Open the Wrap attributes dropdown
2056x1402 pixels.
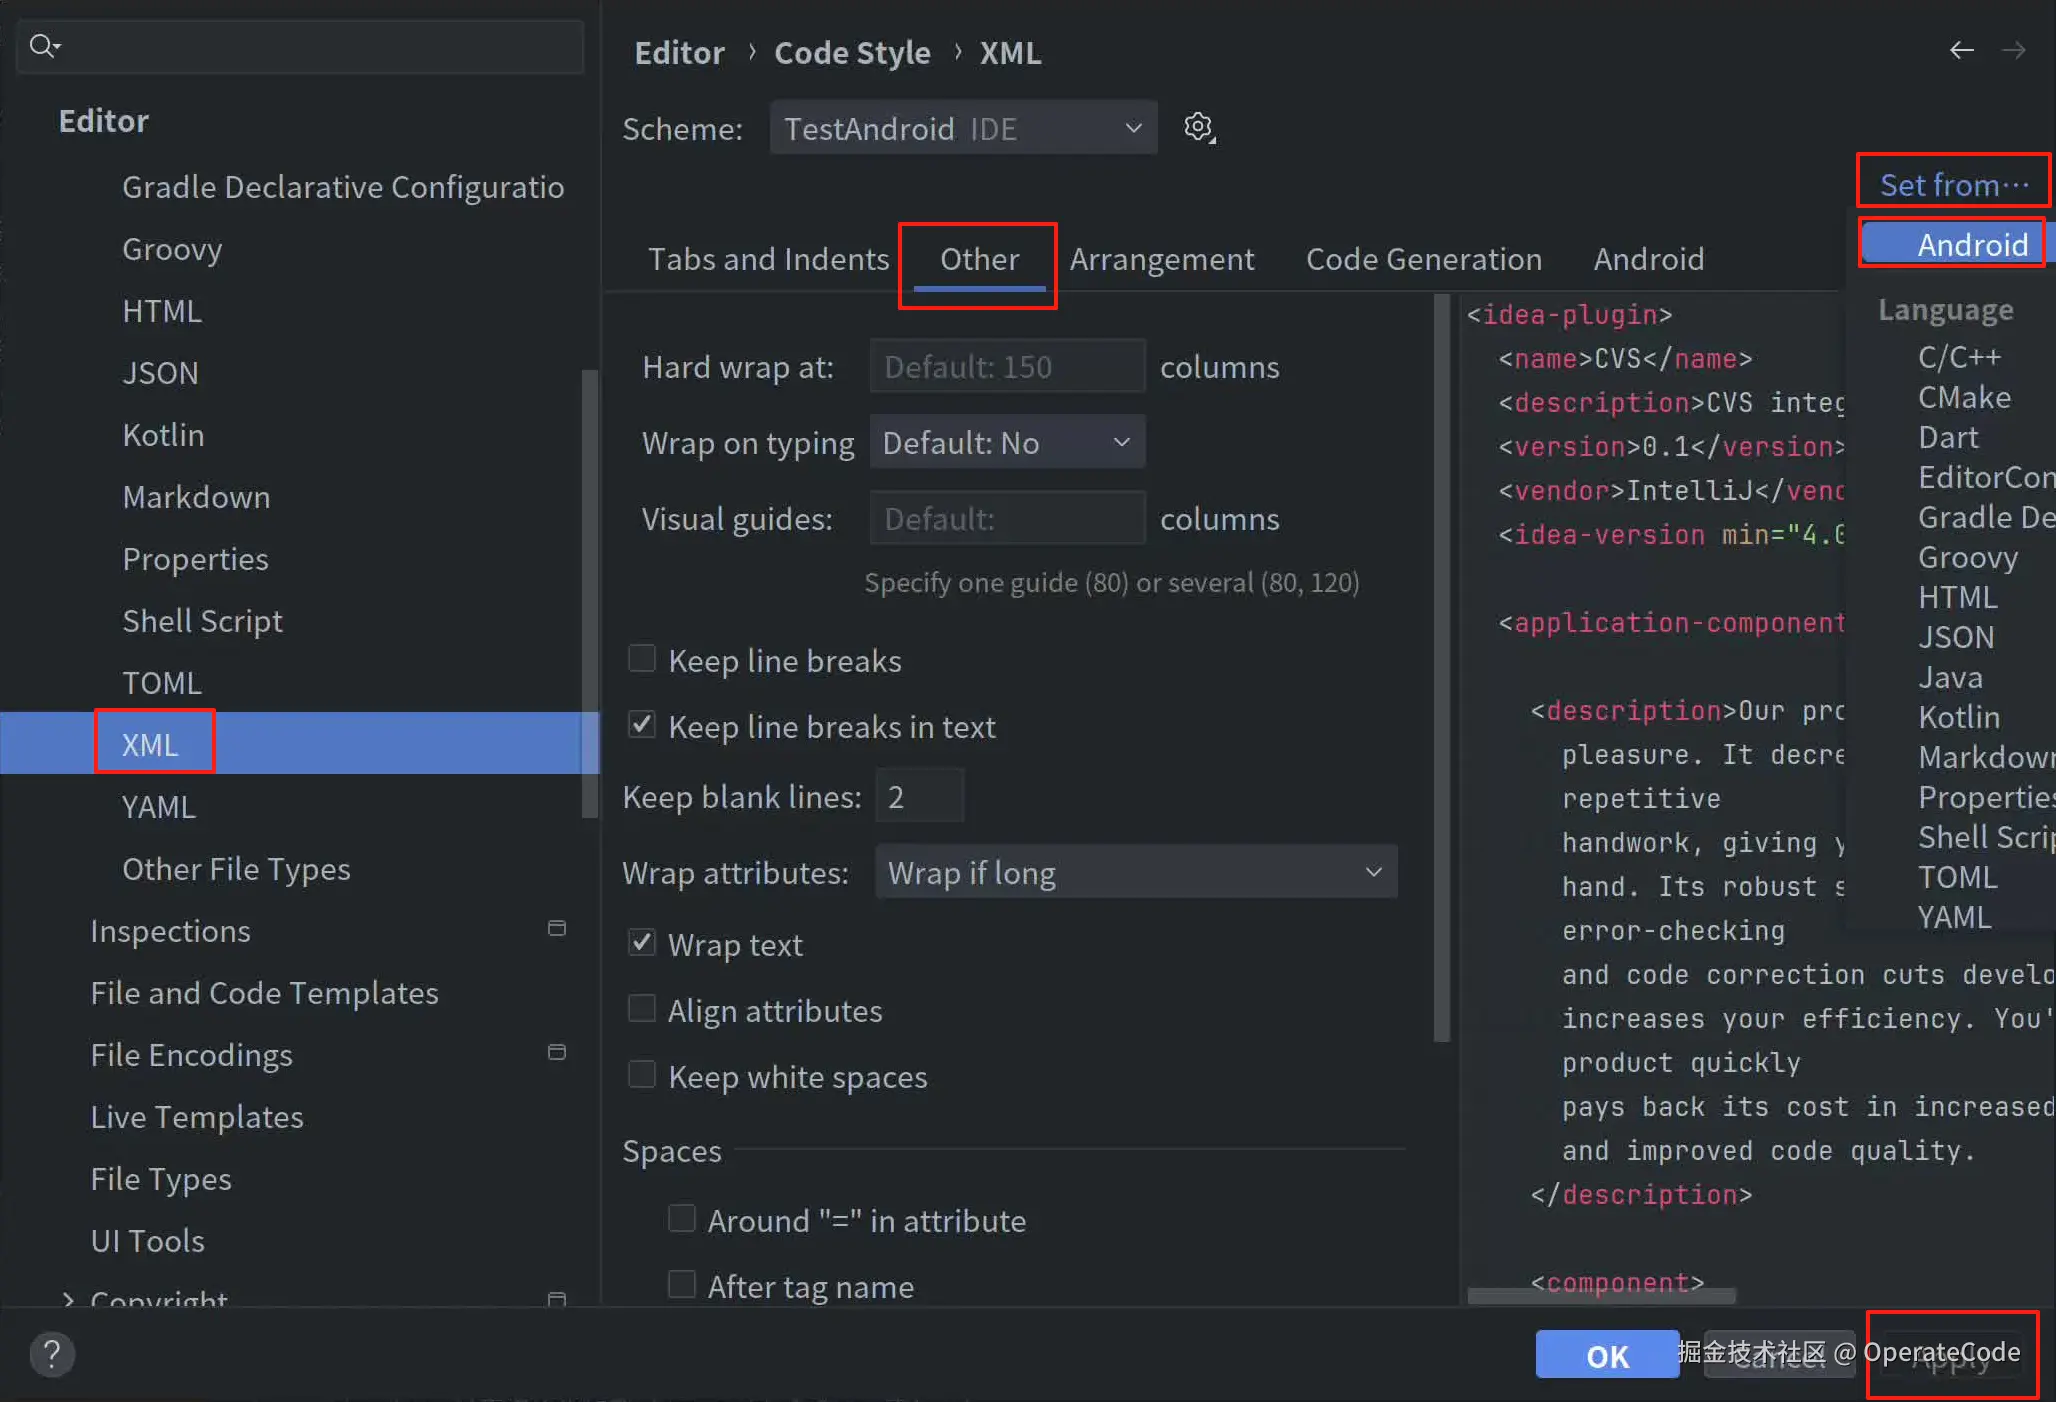pyautogui.click(x=1135, y=873)
